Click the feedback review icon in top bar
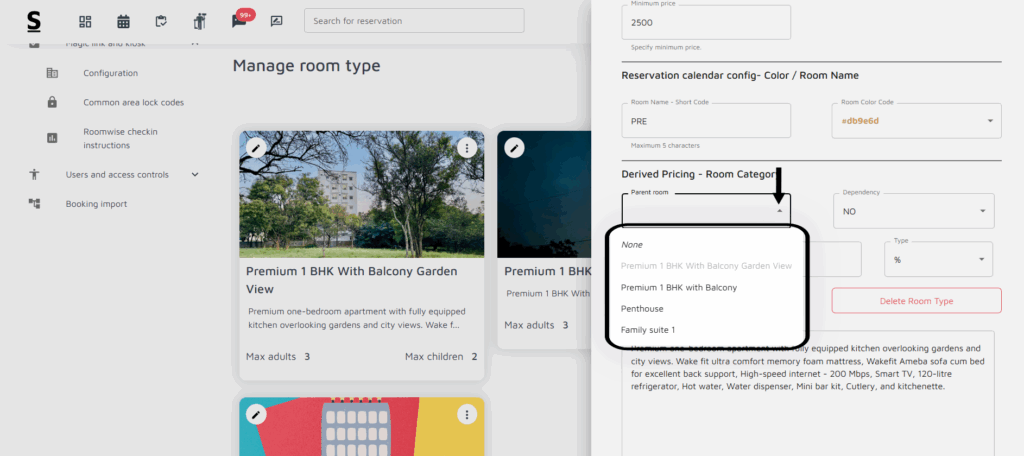Image resolution: width=1024 pixels, height=456 pixels. [x=276, y=21]
